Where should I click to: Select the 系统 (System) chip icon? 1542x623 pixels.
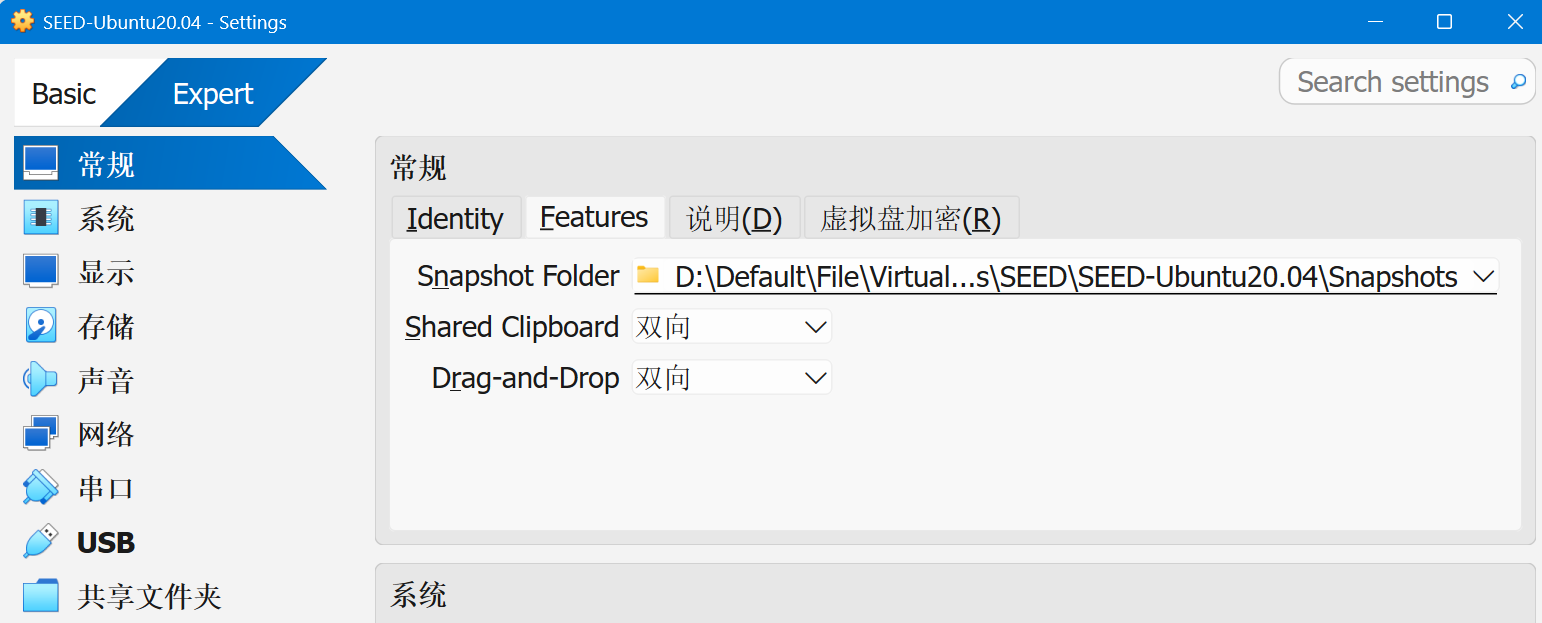pos(41,217)
